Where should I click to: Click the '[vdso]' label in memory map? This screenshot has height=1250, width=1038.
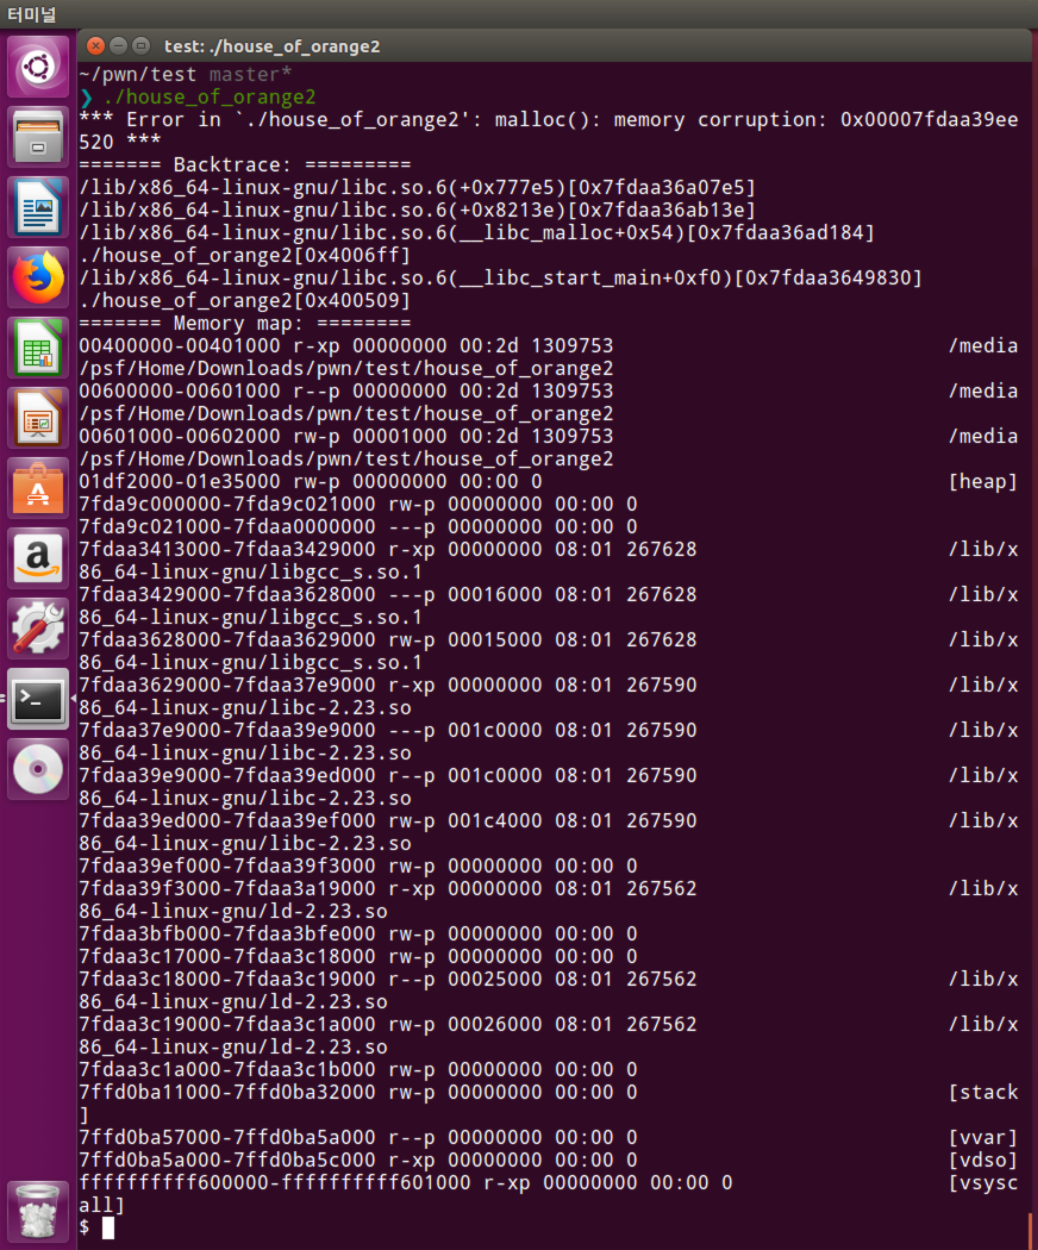coord(983,1160)
